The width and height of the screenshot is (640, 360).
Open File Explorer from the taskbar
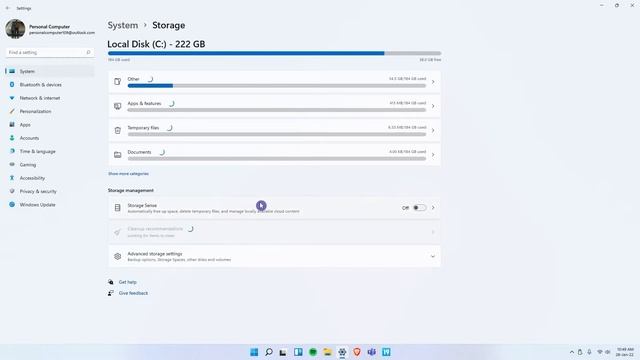[x=327, y=352]
